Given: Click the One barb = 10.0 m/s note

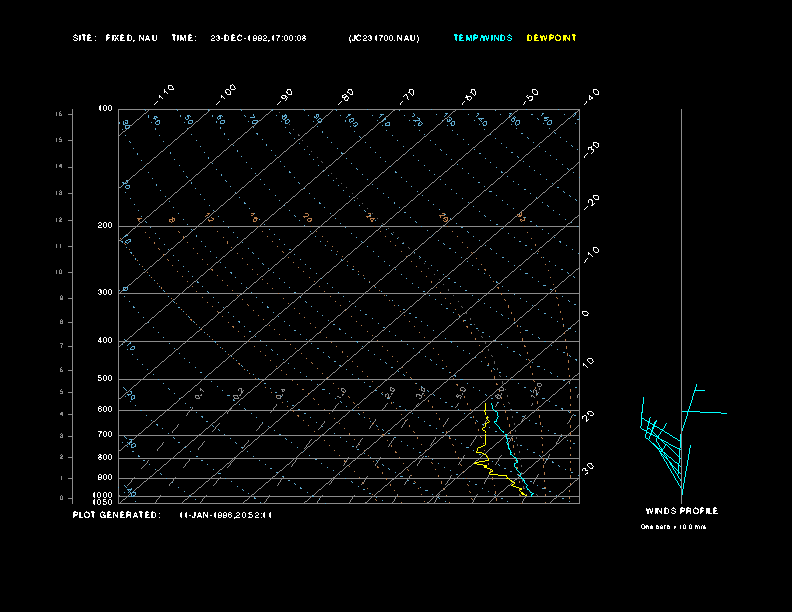Looking at the screenshot, I should click(673, 527).
